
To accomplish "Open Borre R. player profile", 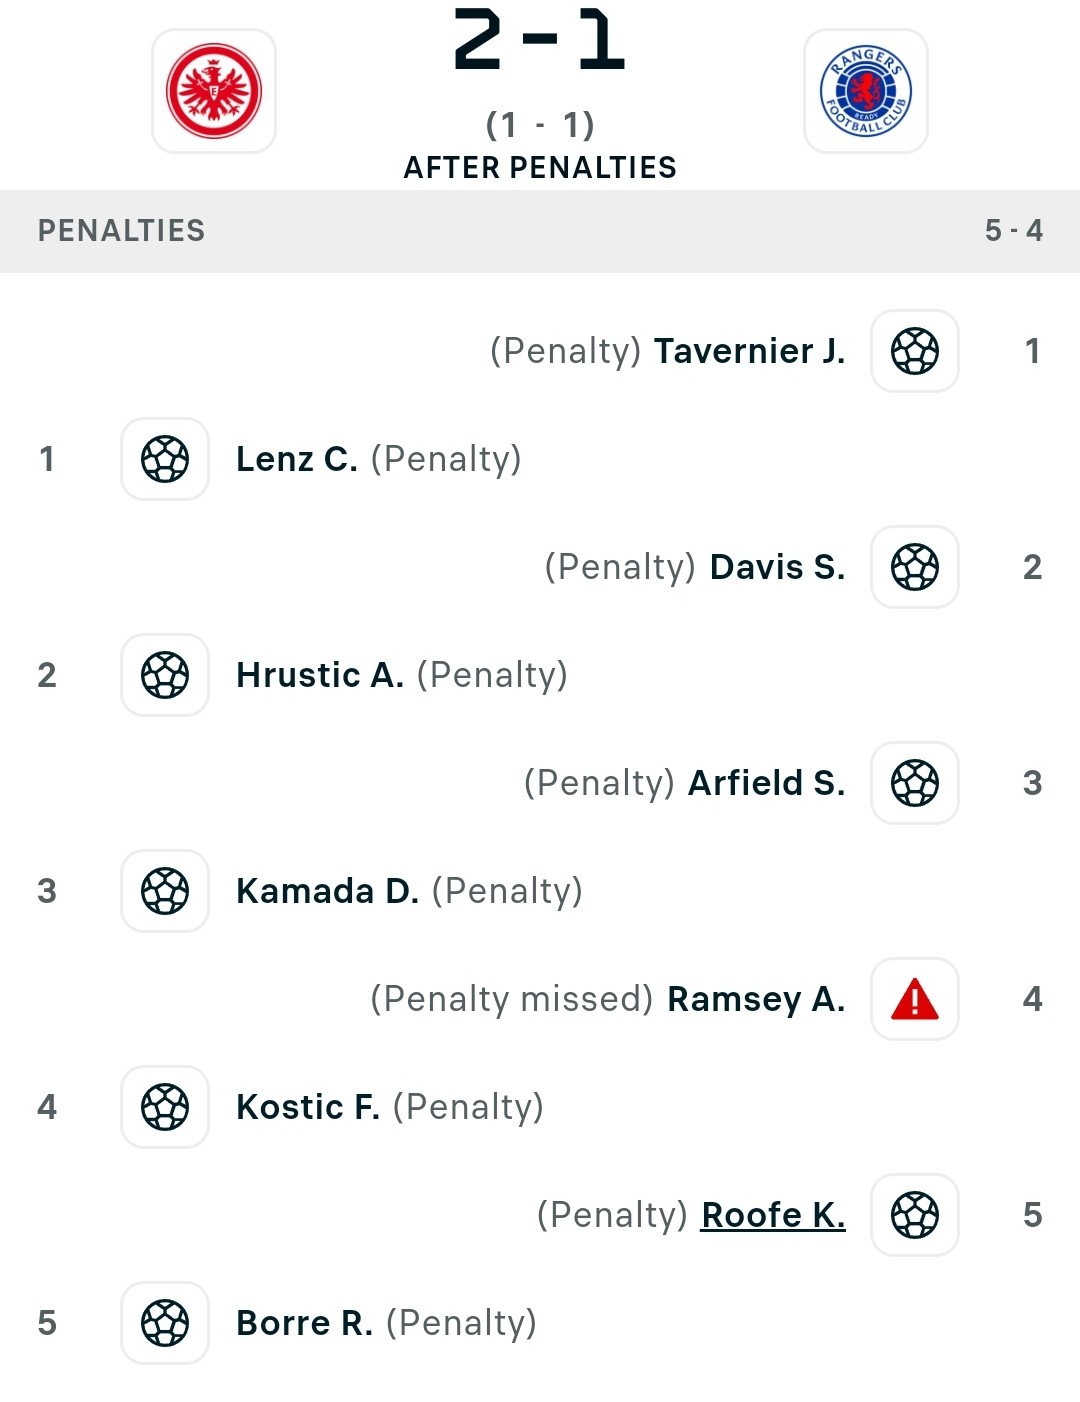I will (305, 1323).
